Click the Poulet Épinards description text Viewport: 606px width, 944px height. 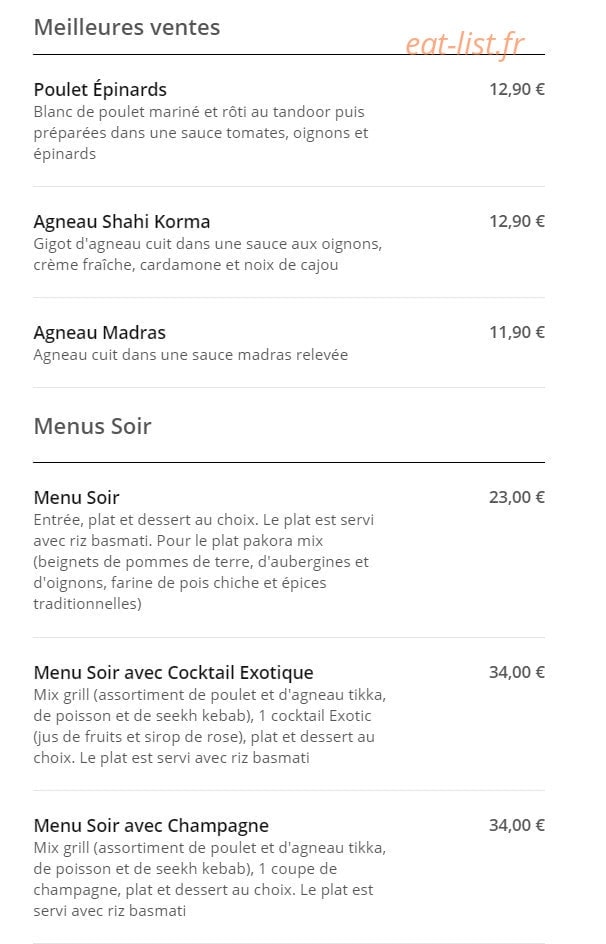(200, 132)
